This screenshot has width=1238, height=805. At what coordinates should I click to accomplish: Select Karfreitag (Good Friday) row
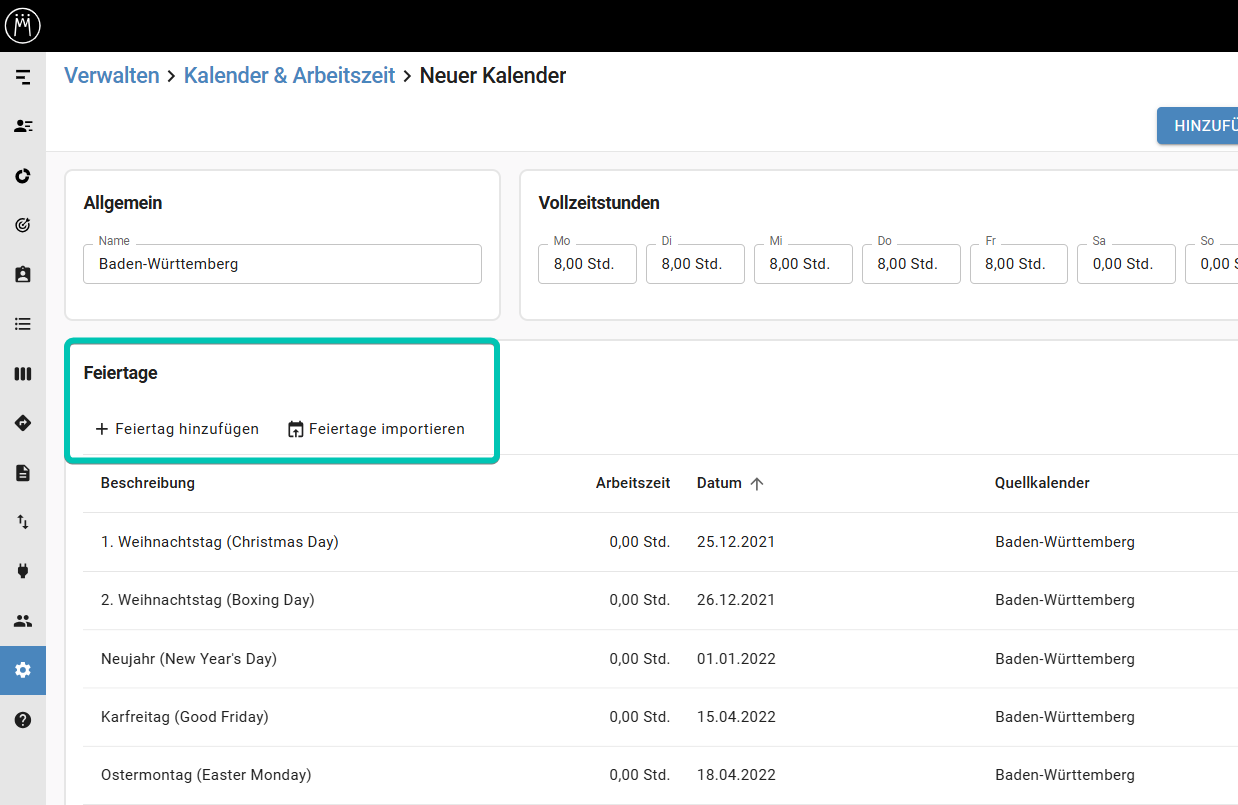(x=660, y=717)
